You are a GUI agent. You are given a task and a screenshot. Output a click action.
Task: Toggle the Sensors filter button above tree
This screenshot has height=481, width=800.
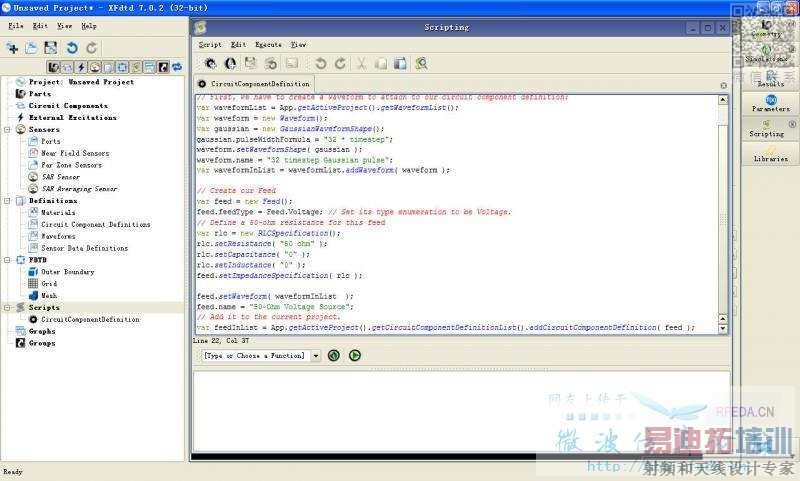point(95,67)
